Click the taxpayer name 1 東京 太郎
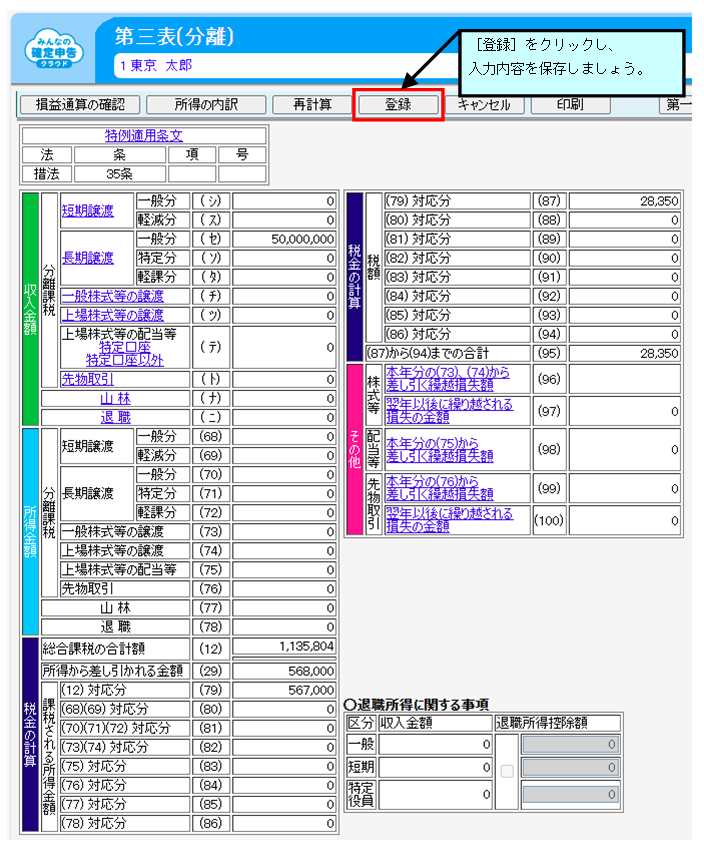Viewport: 704px width, 851px height. 156,66
